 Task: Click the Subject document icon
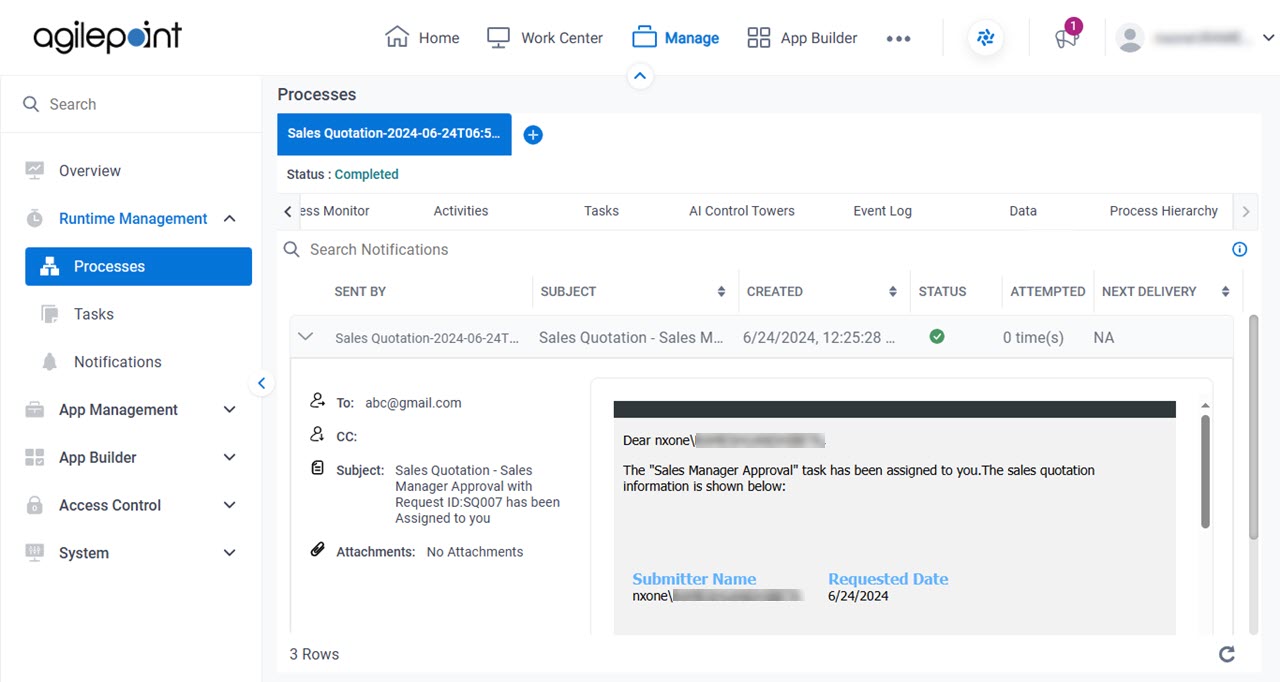pyautogui.click(x=317, y=468)
